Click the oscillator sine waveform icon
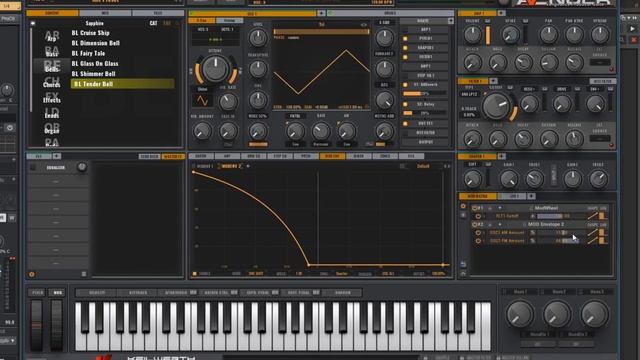Screen dimensions: 640x360 click(202, 100)
